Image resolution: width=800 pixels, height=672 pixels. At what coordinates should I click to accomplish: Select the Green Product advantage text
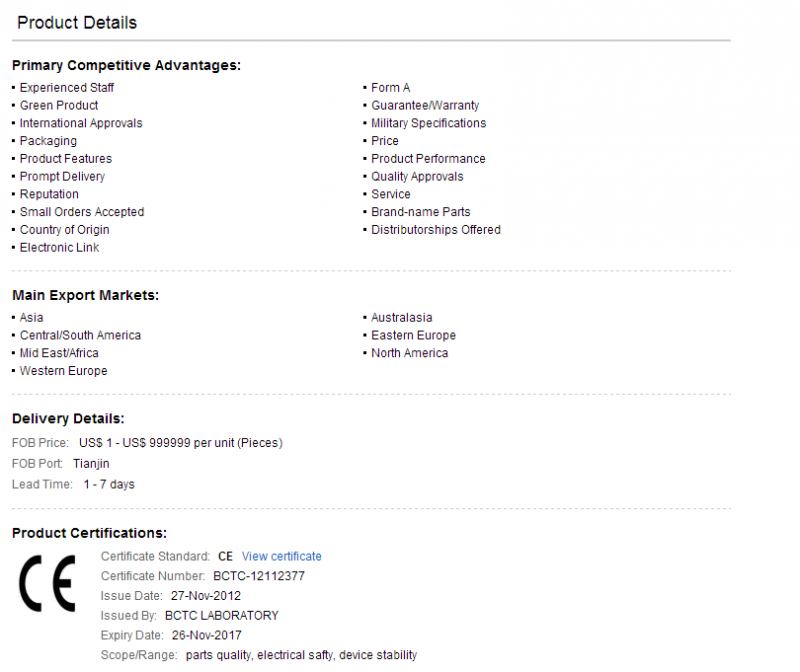pos(59,106)
